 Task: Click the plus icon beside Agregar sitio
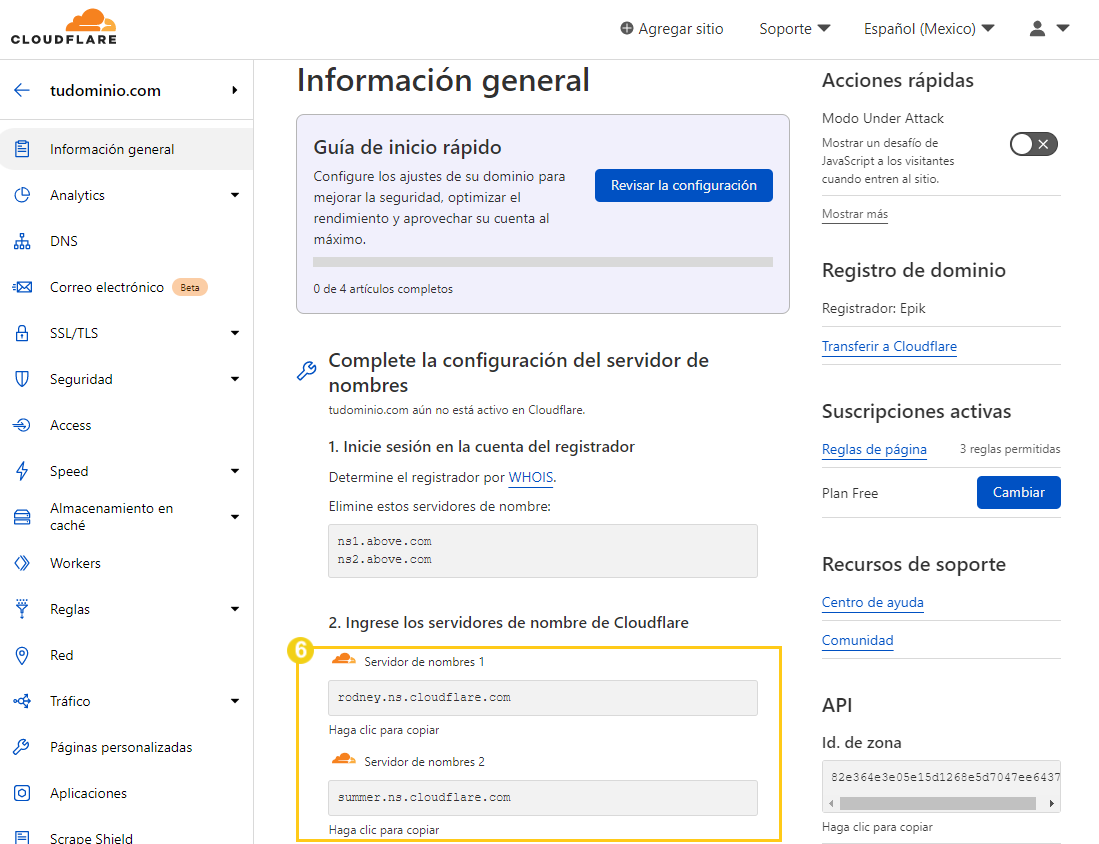(627, 28)
